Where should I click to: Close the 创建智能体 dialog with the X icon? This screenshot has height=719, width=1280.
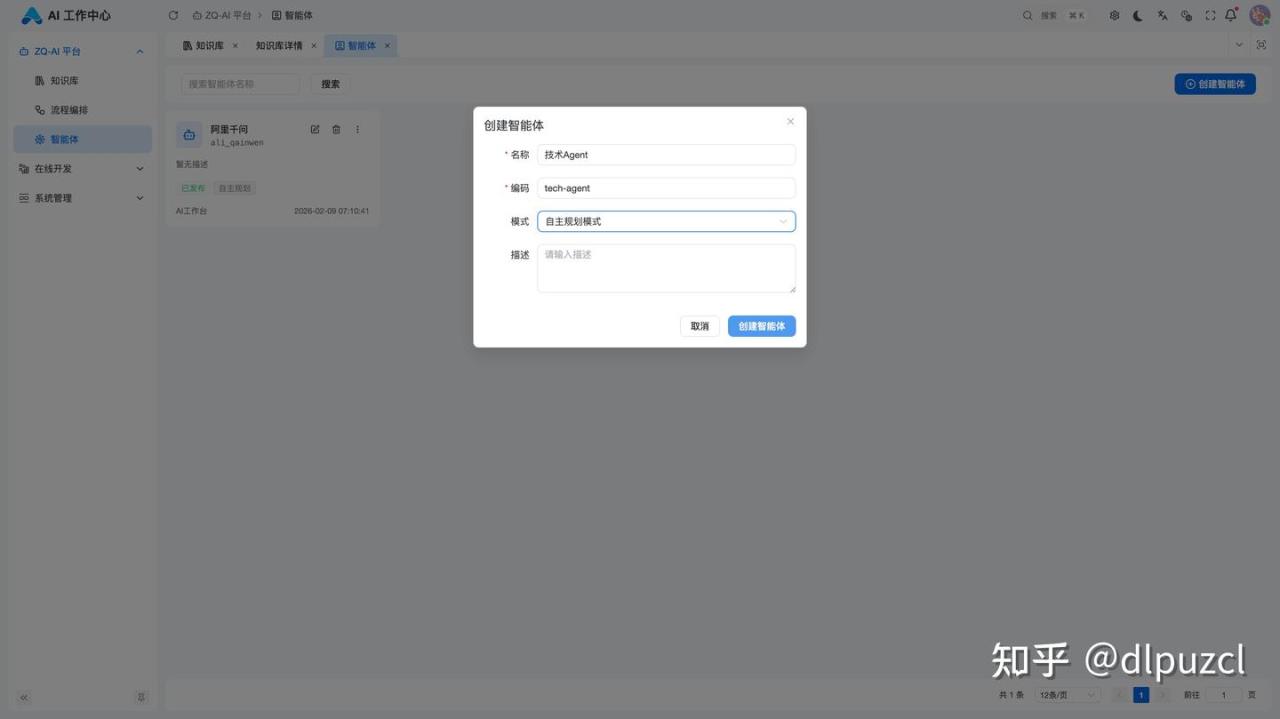click(790, 122)
